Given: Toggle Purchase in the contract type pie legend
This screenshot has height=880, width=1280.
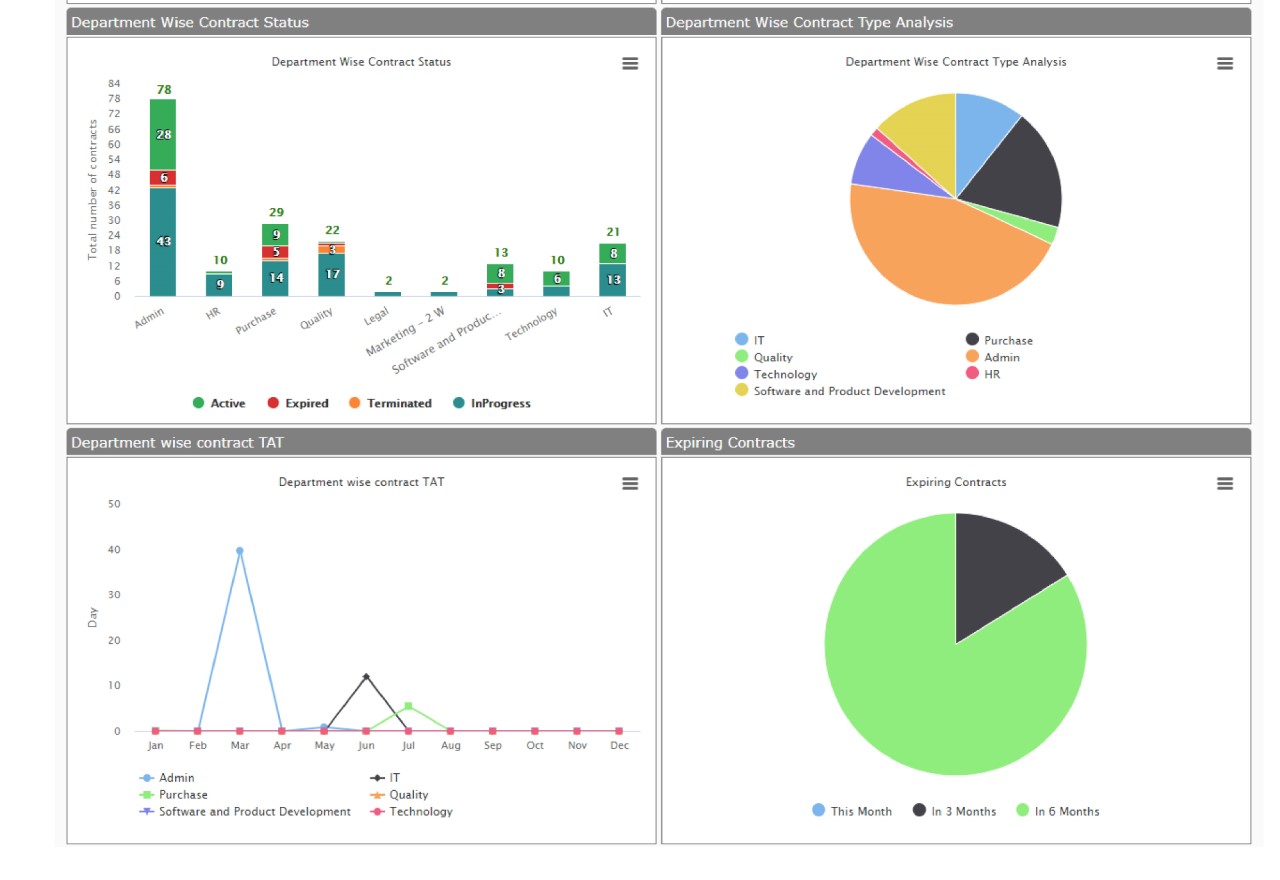Looking at the screenshot, I should [x=999, y=340].
